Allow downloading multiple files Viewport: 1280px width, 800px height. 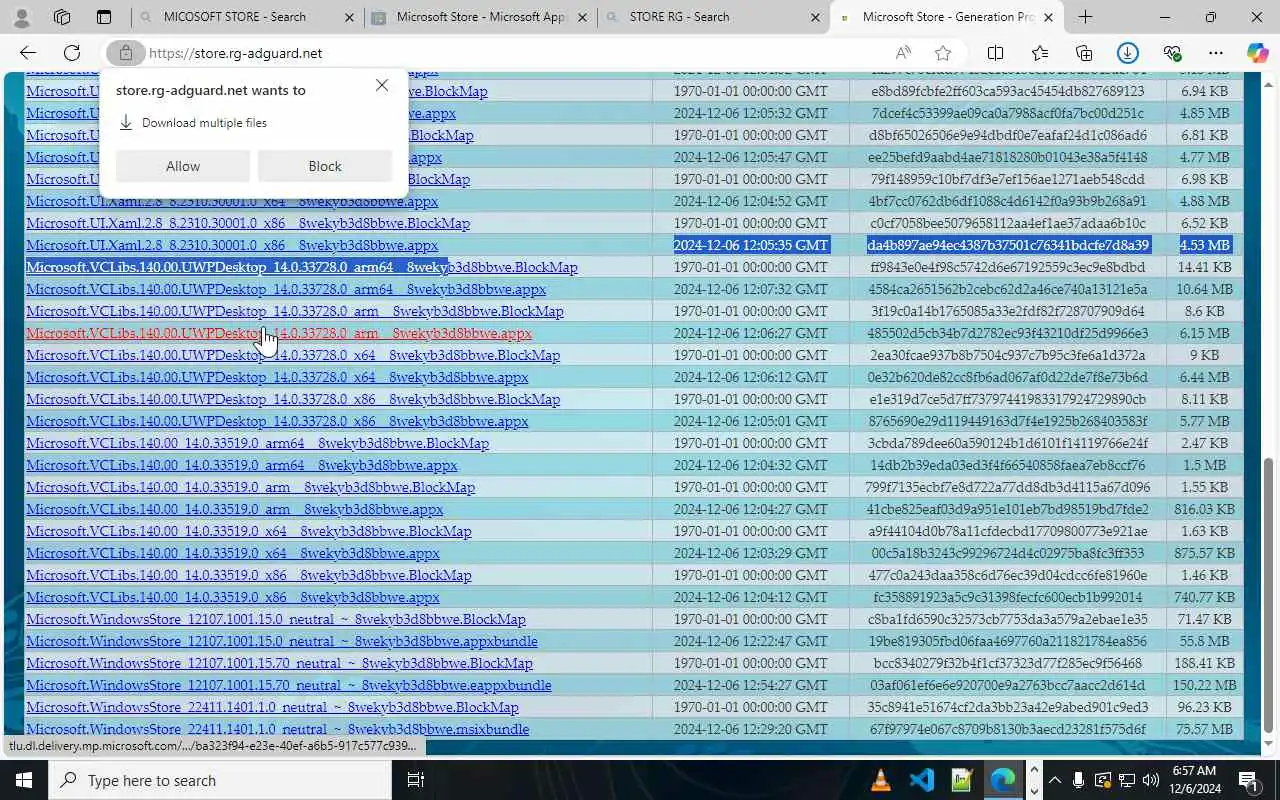pyautogui.click(x=183, y=166)
